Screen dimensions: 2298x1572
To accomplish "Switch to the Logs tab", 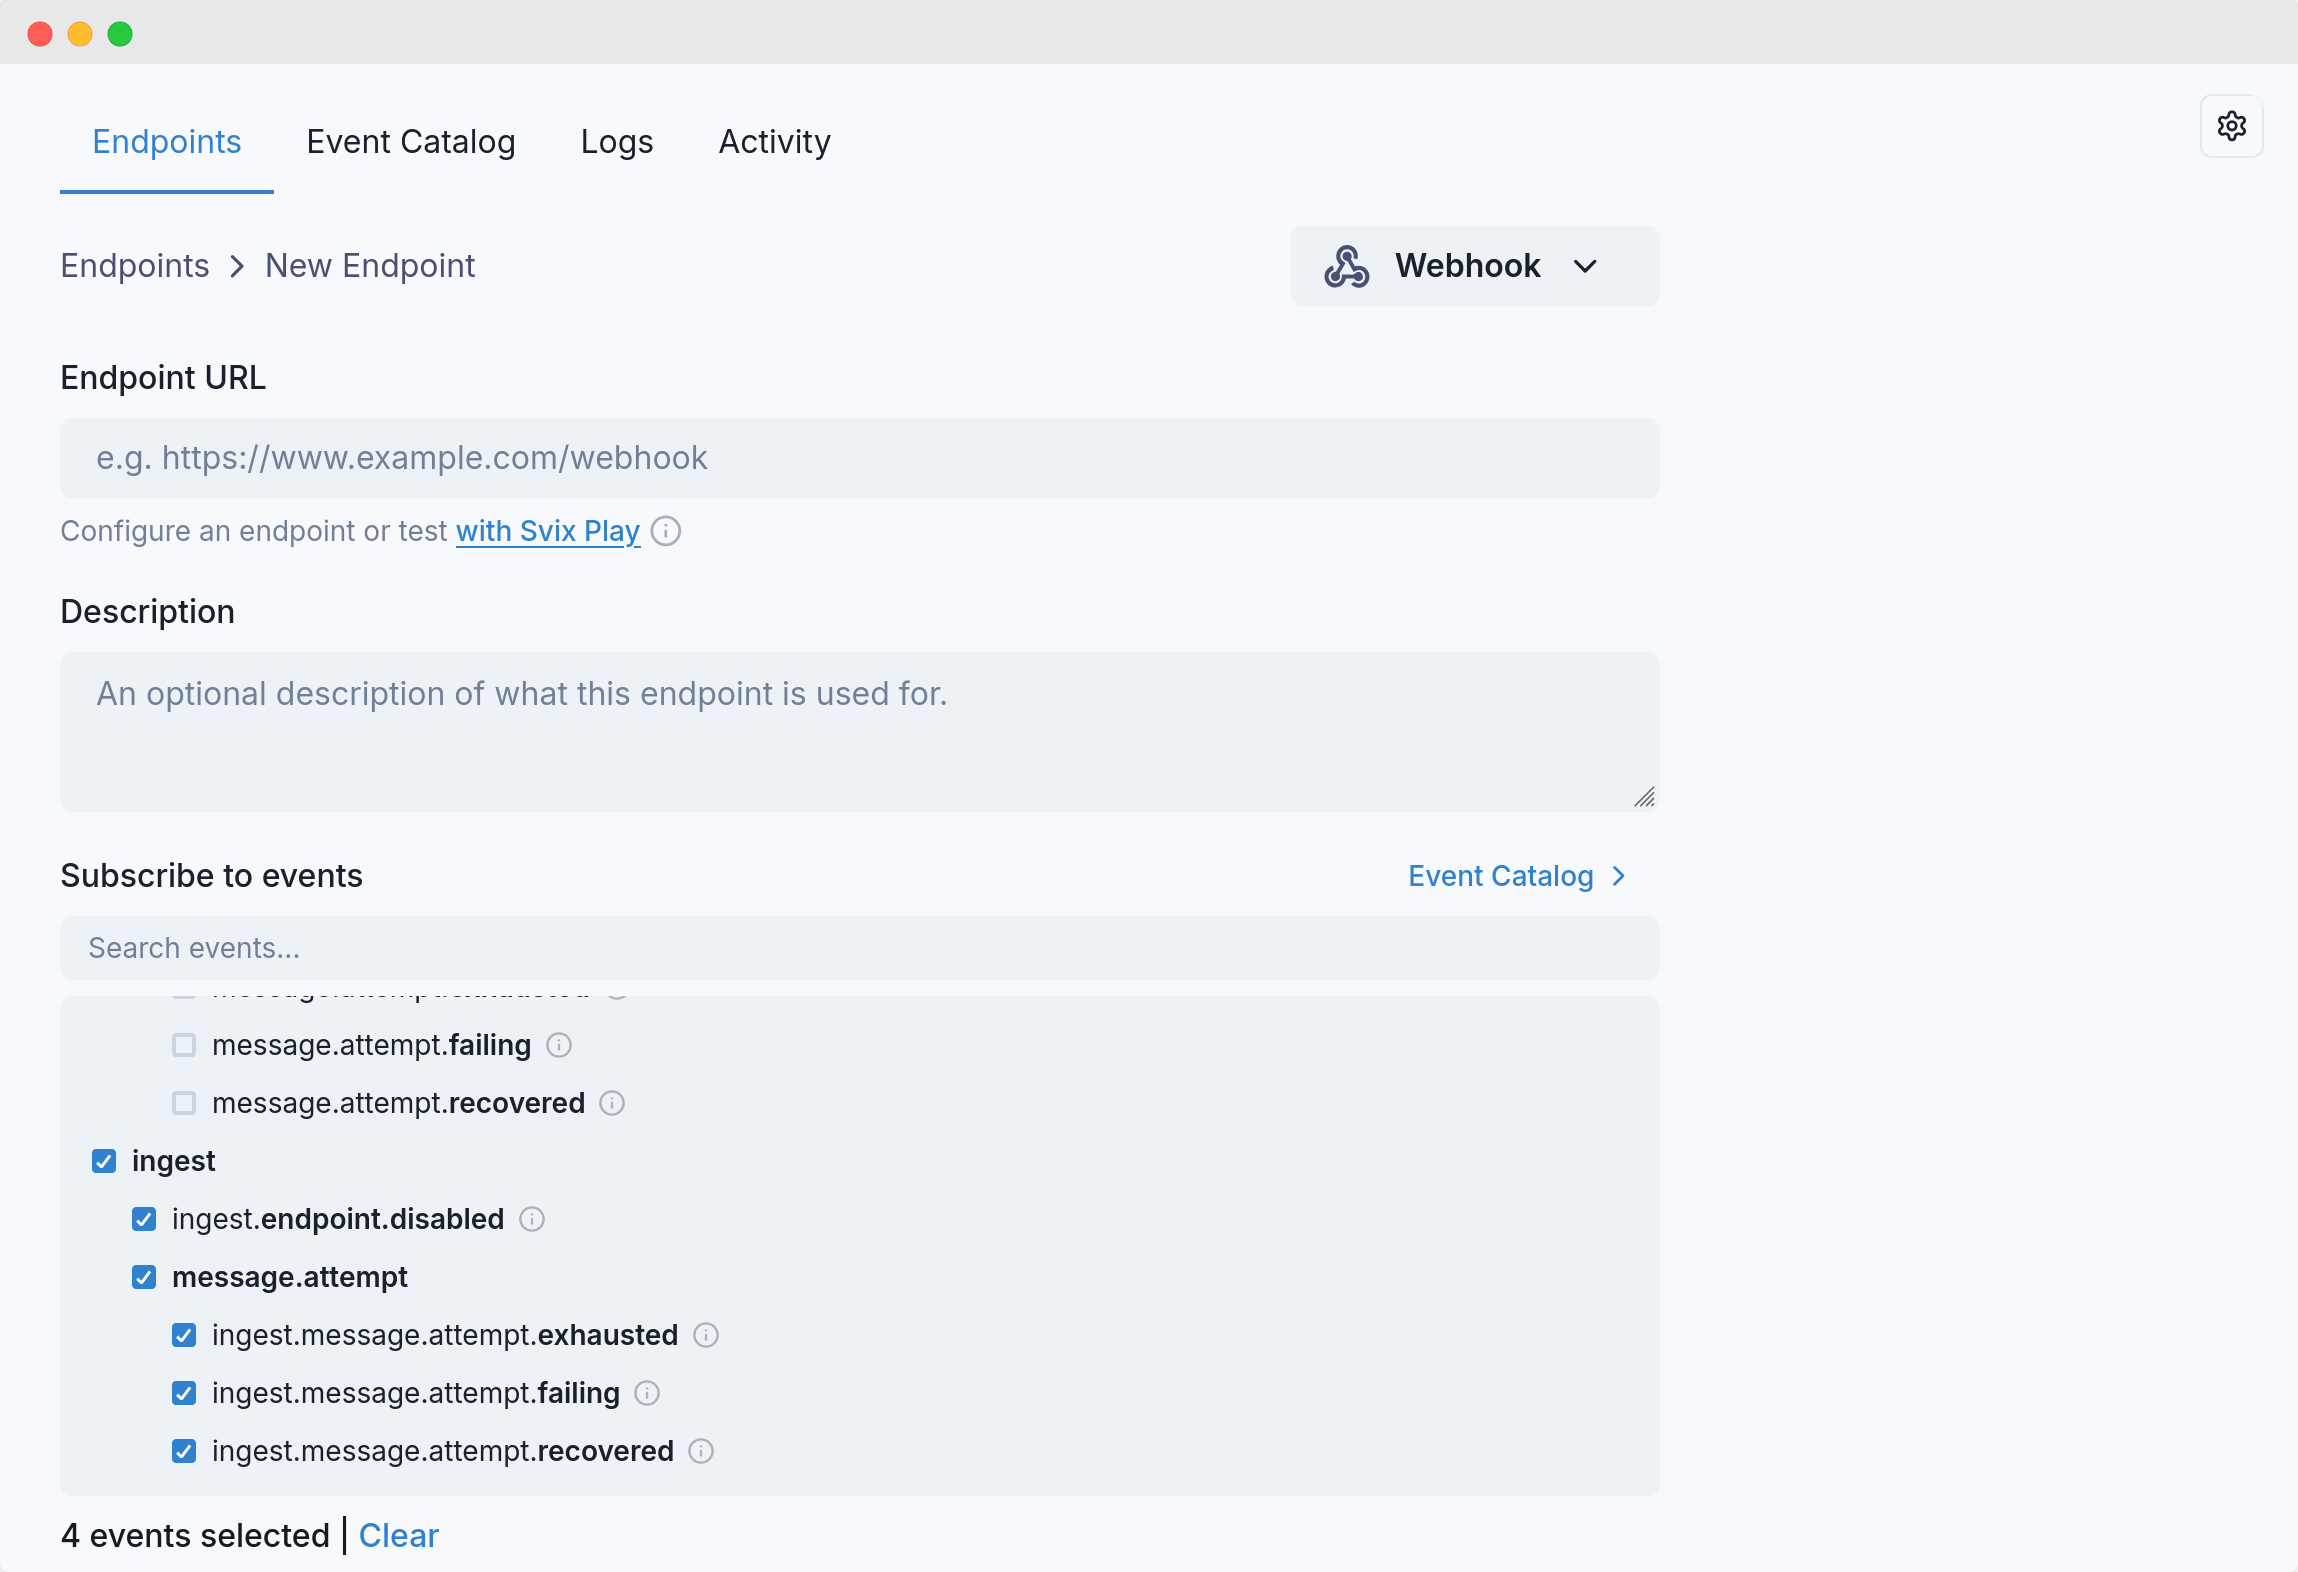I will coord(616,142).
